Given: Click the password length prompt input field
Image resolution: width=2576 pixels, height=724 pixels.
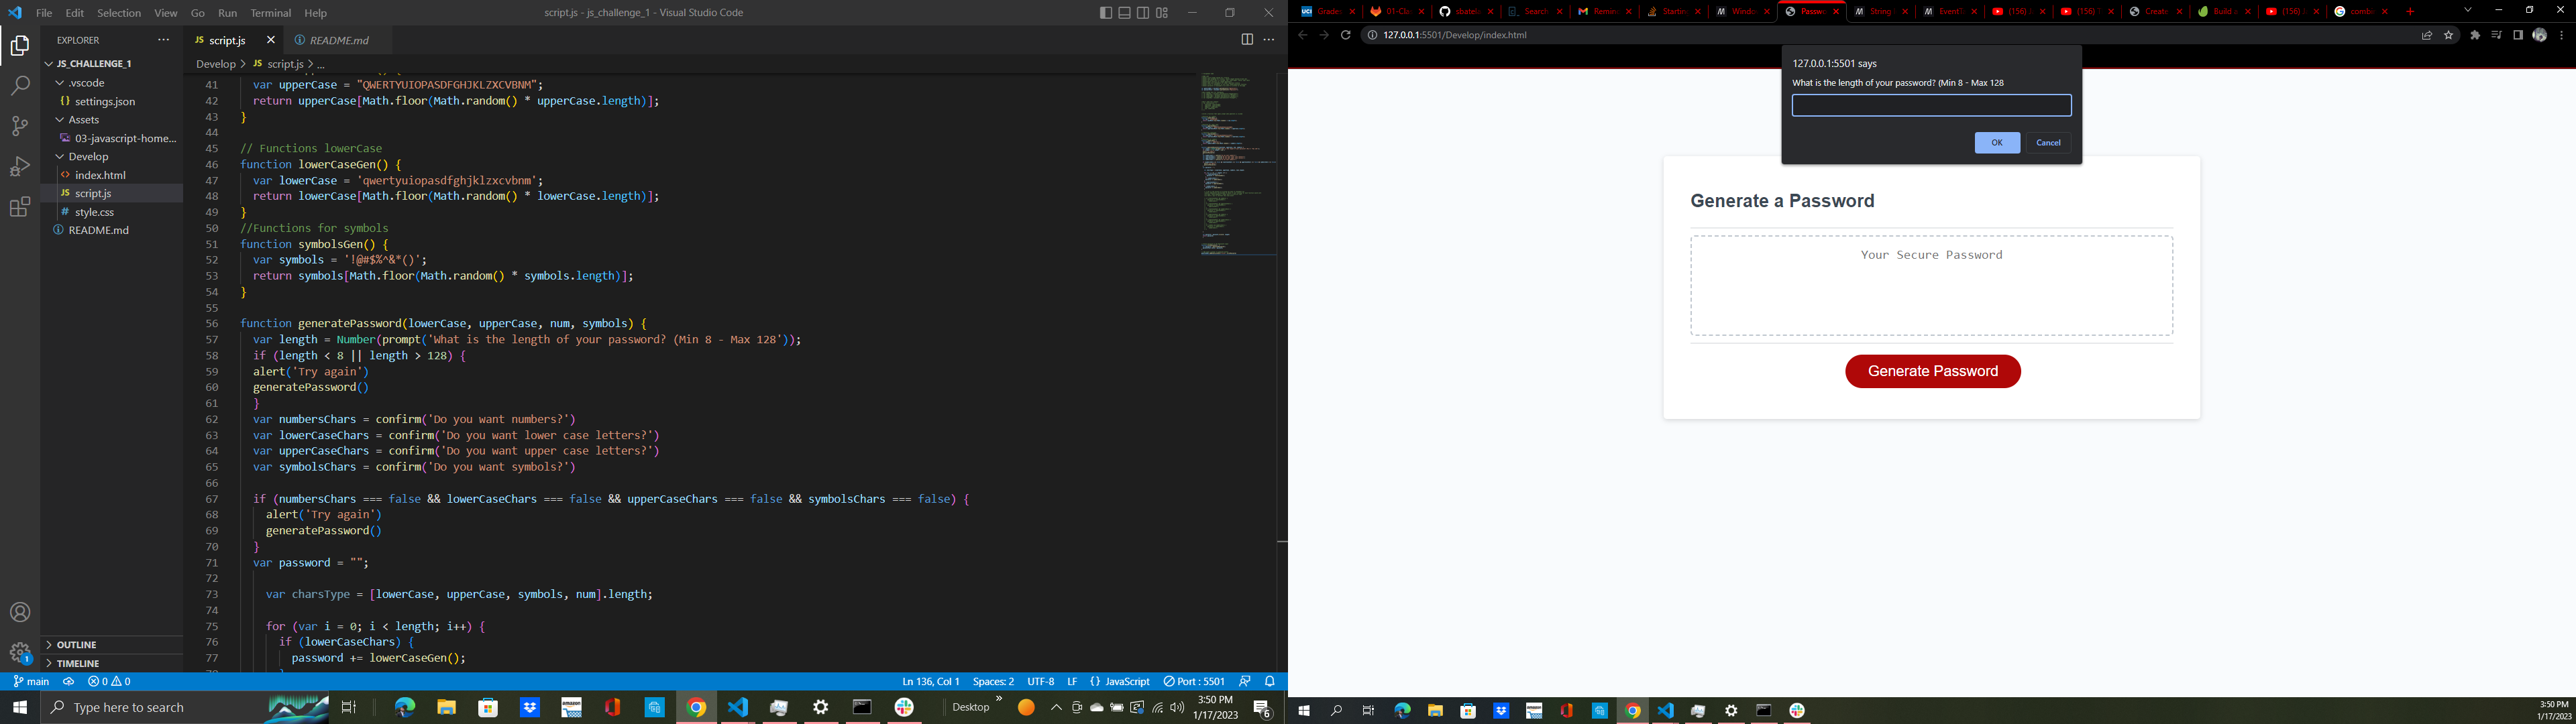Looking at the screenshot, I should [x=1931, y=105].
